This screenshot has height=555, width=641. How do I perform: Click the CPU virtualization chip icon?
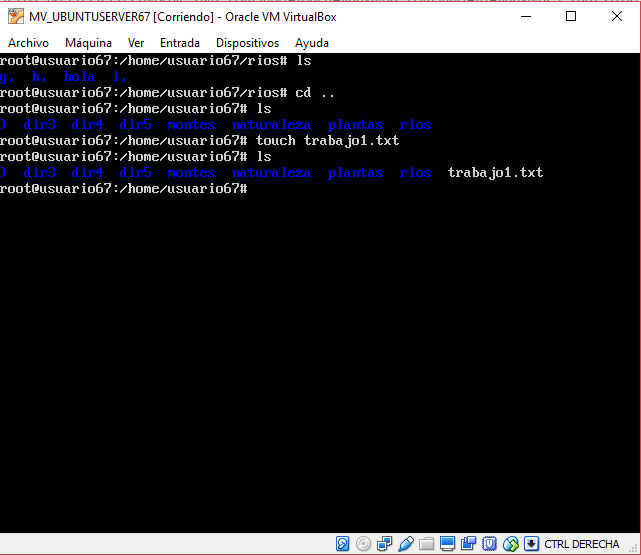pyautogui.click(x=490, y=543)
